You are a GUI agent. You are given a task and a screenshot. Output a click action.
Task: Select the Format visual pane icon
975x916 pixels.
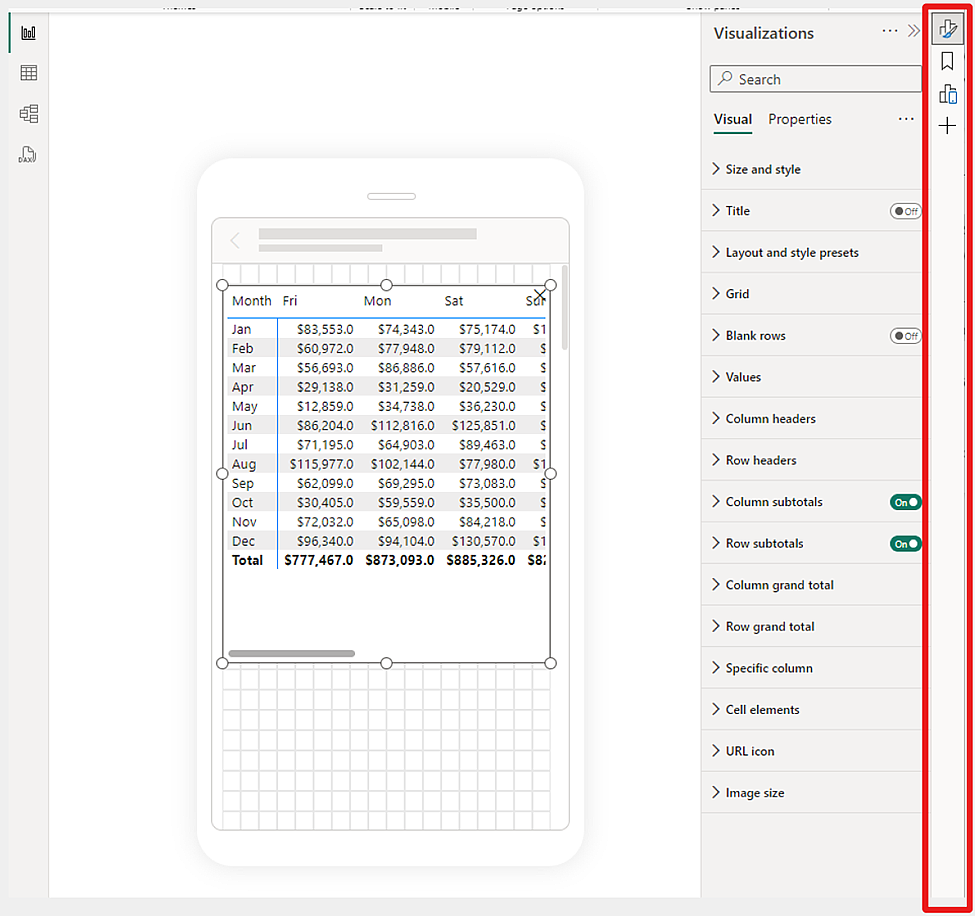(x=948, y=29)
